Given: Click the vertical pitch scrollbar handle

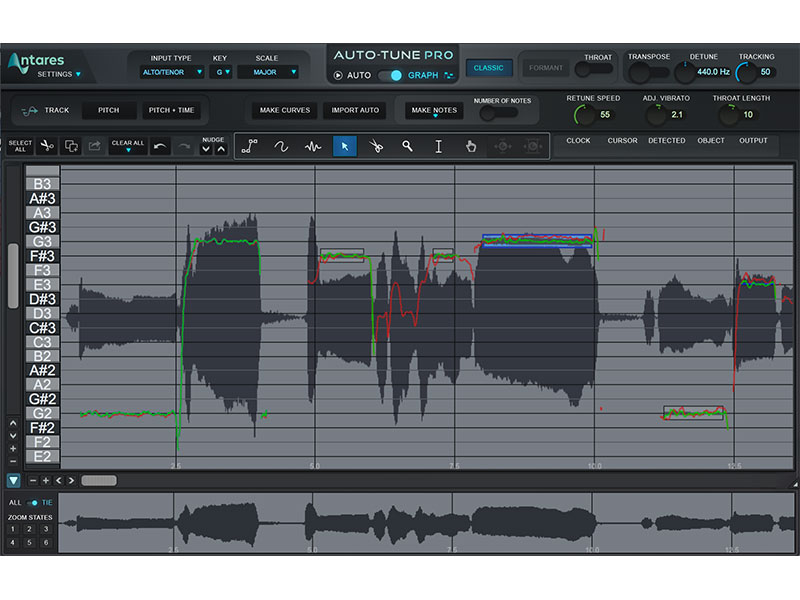Looking at the screenshot, I should tap(13, 276).
